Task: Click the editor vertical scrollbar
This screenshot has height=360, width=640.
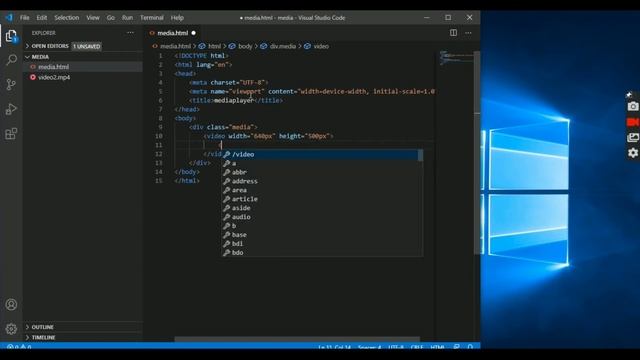Action: pos(477,153)
